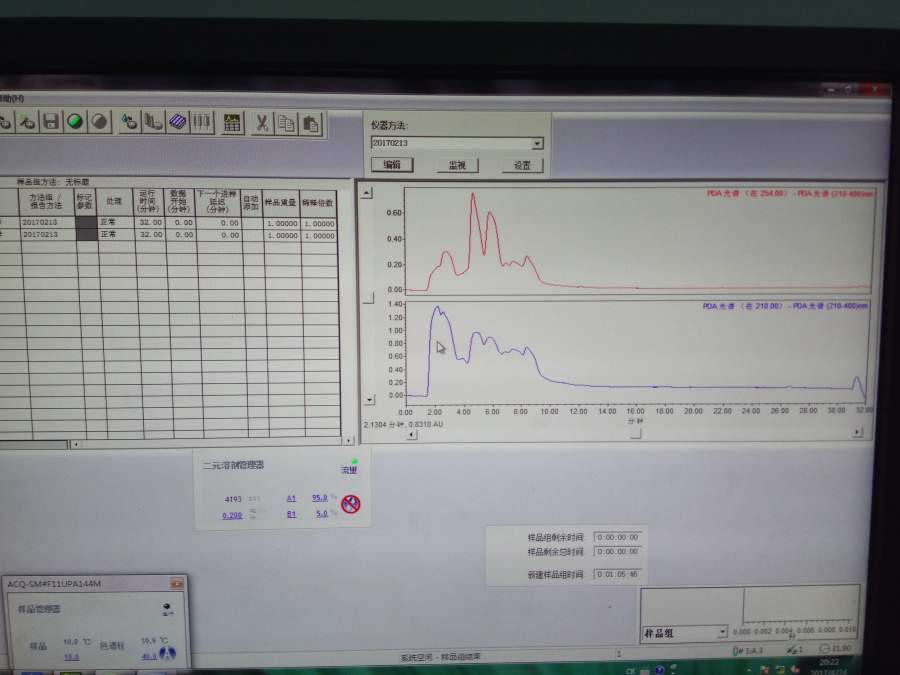This screenshot has height=675, width=900.
Task: Click the sample table scroll right arrow
Action: click(348, 440)
